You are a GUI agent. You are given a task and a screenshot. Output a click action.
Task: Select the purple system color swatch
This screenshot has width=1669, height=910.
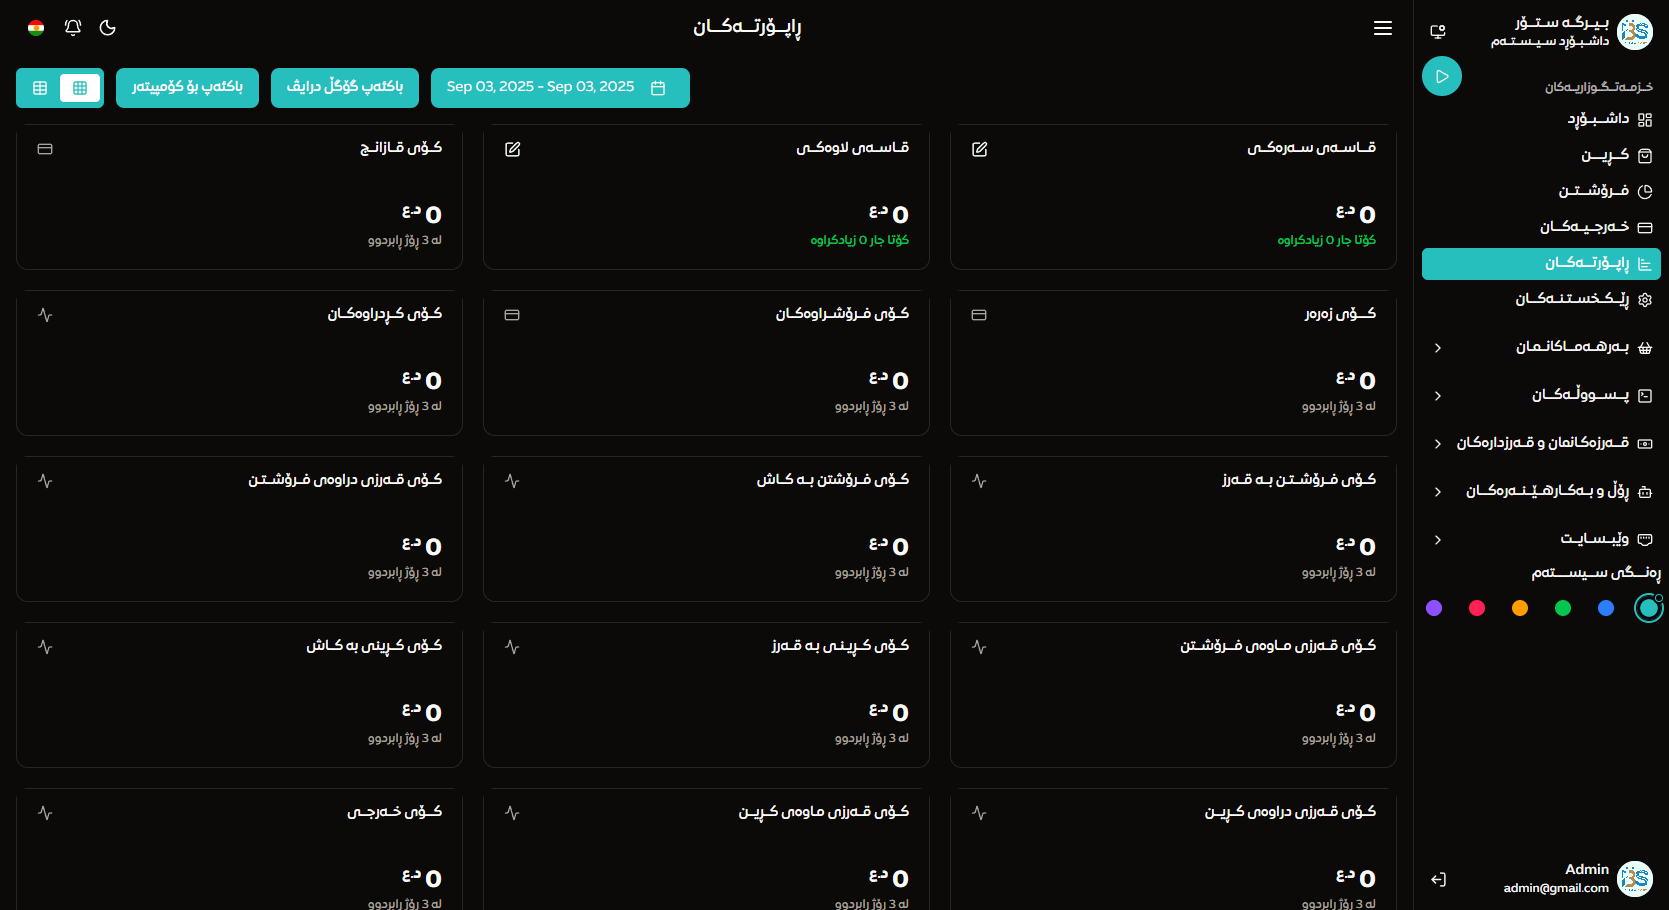(x=1434, y=608)
